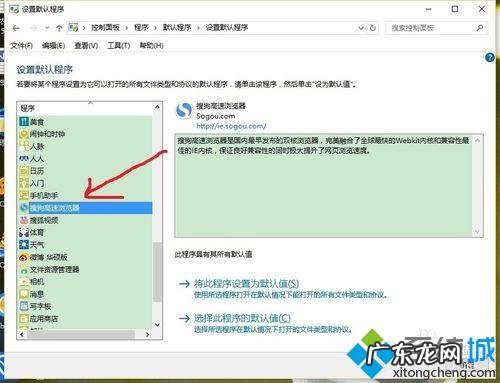Viewport: 500px width, 383px height.
Task: Click the program list scroll-right arrow
Action: click(148, 334)
